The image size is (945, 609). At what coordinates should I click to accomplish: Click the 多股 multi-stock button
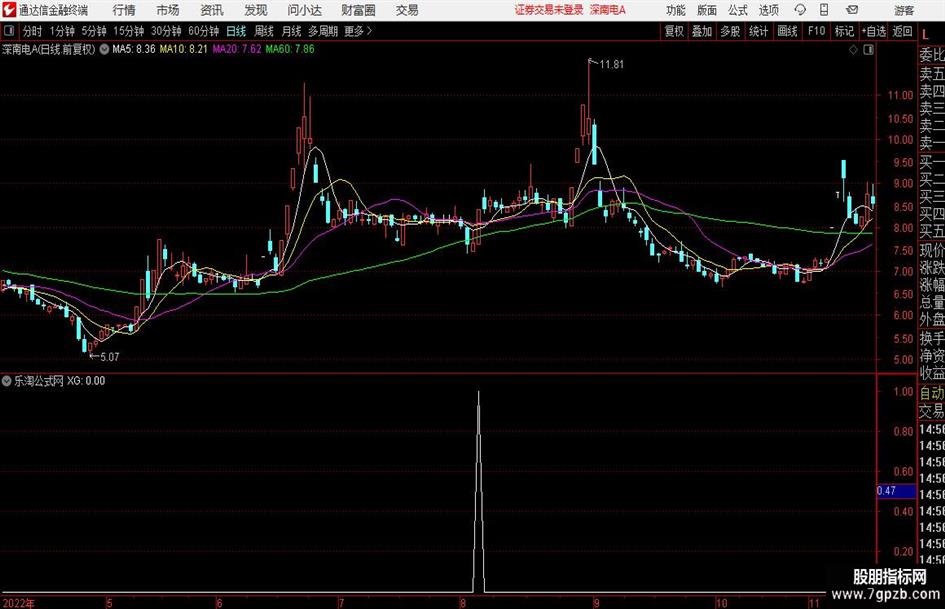(730, 31)
